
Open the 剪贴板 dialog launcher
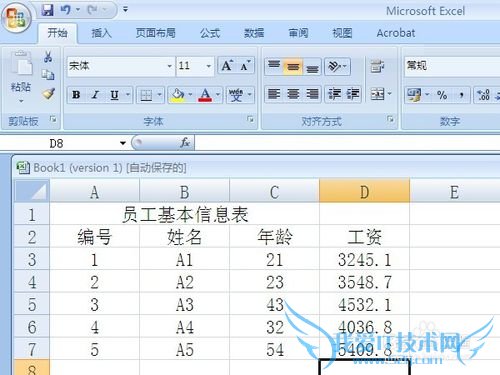click(53, 119)
